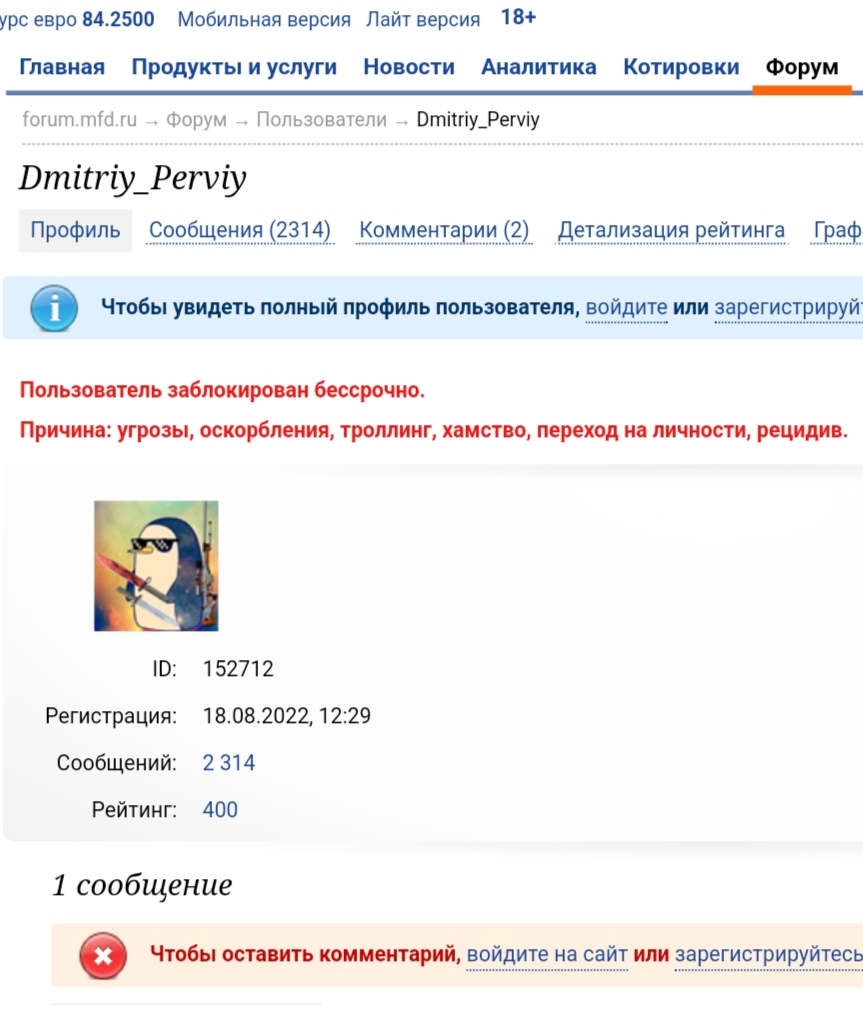Click Мобильная версия link

pos(264,19)
